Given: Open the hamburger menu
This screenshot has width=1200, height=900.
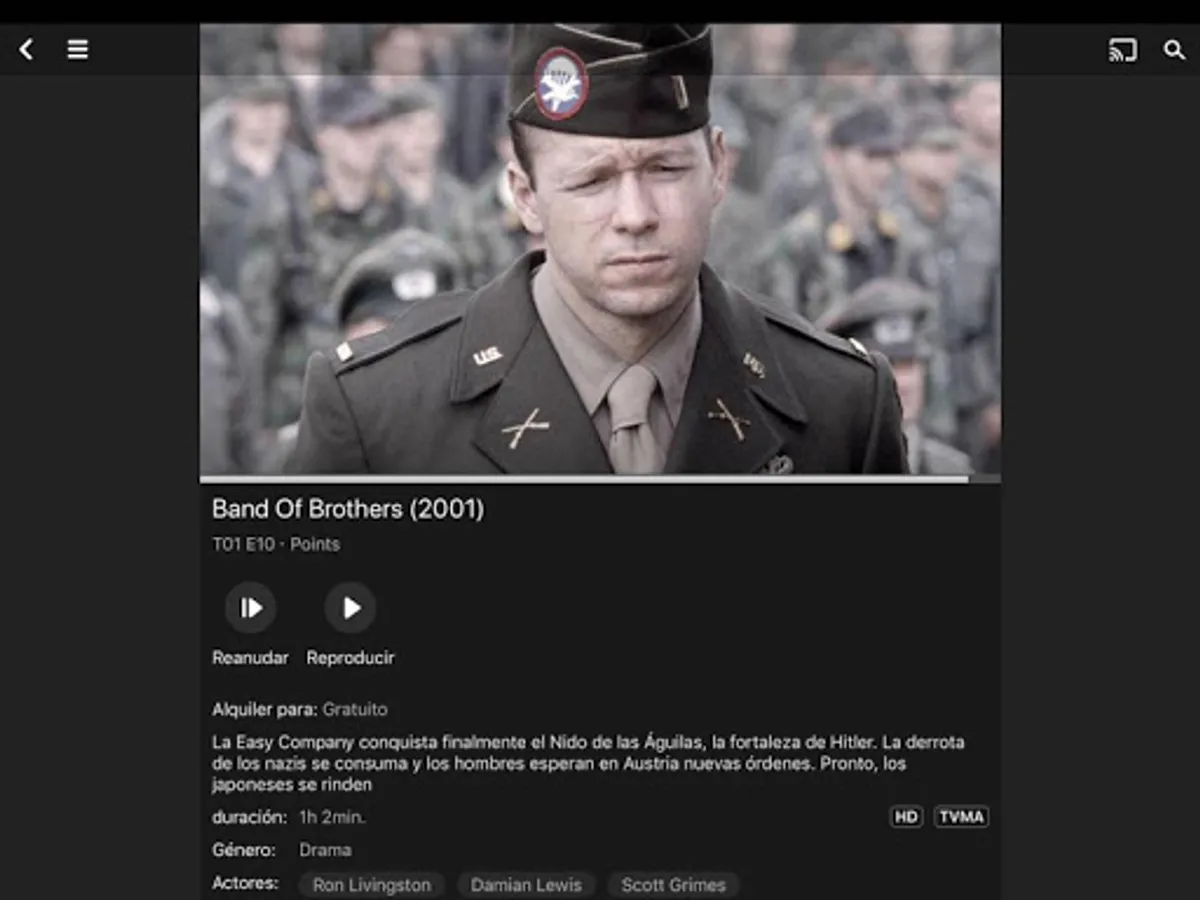Looking at the screenshot, I should coord(78,49).
